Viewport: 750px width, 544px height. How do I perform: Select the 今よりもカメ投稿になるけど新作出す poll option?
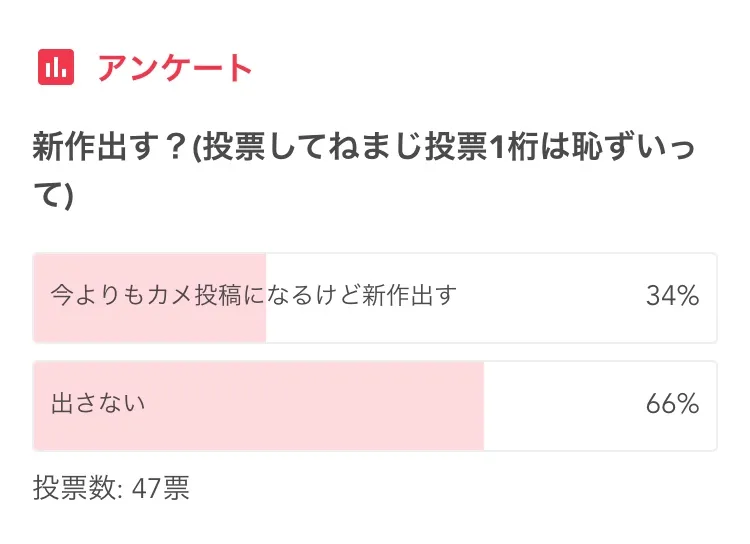point(254,296)
